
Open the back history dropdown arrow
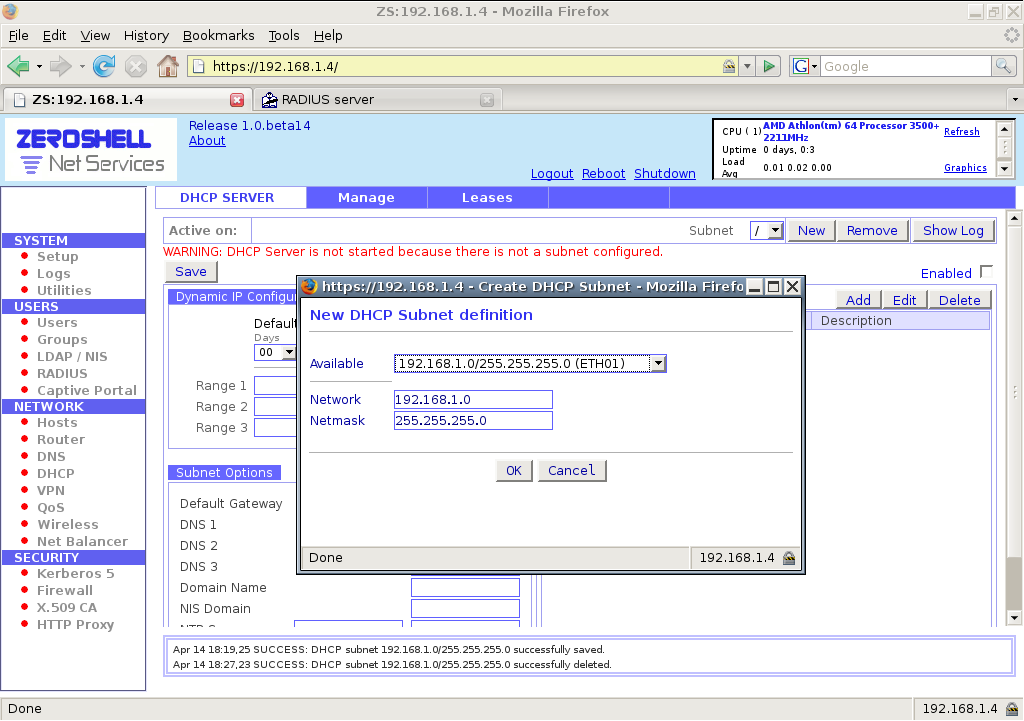[x=39, y=66]
